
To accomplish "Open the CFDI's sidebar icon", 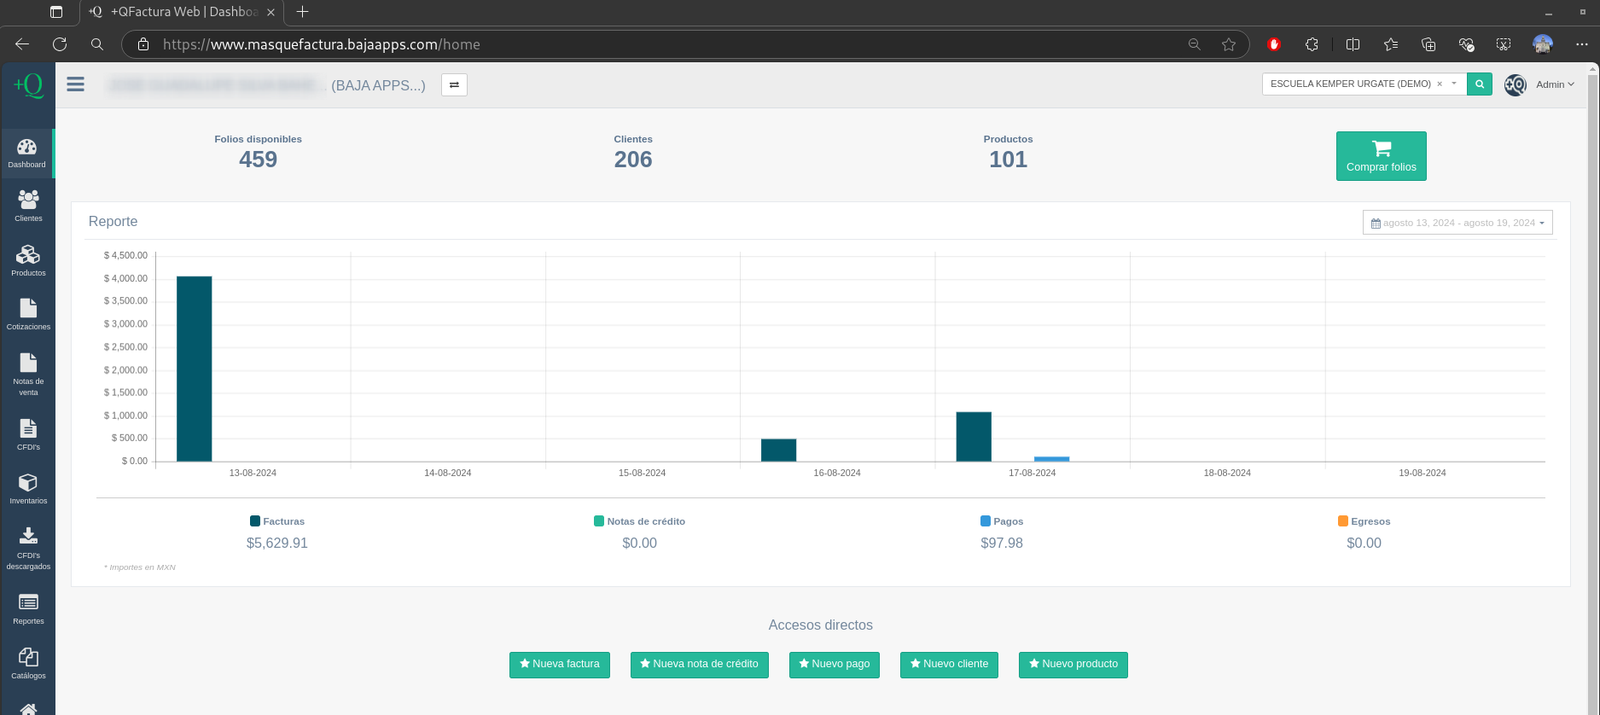I will pos(28,434).
